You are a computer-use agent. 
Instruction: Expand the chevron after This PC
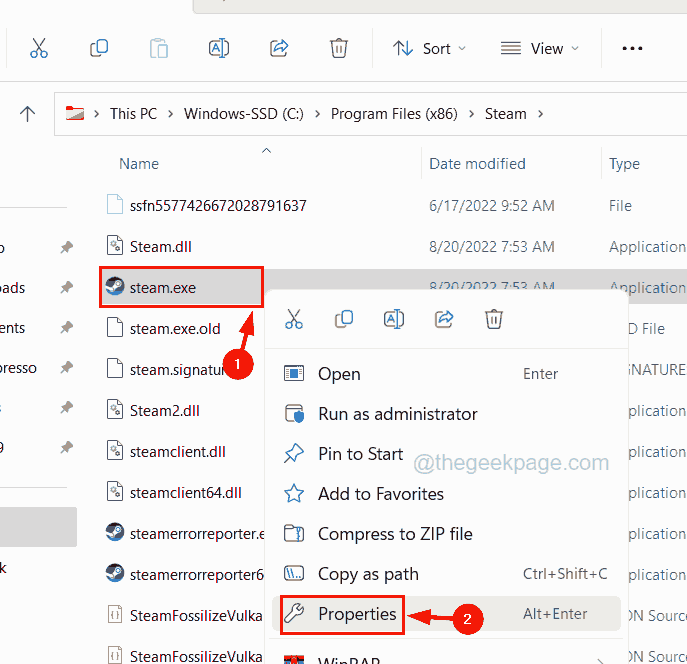170,114
